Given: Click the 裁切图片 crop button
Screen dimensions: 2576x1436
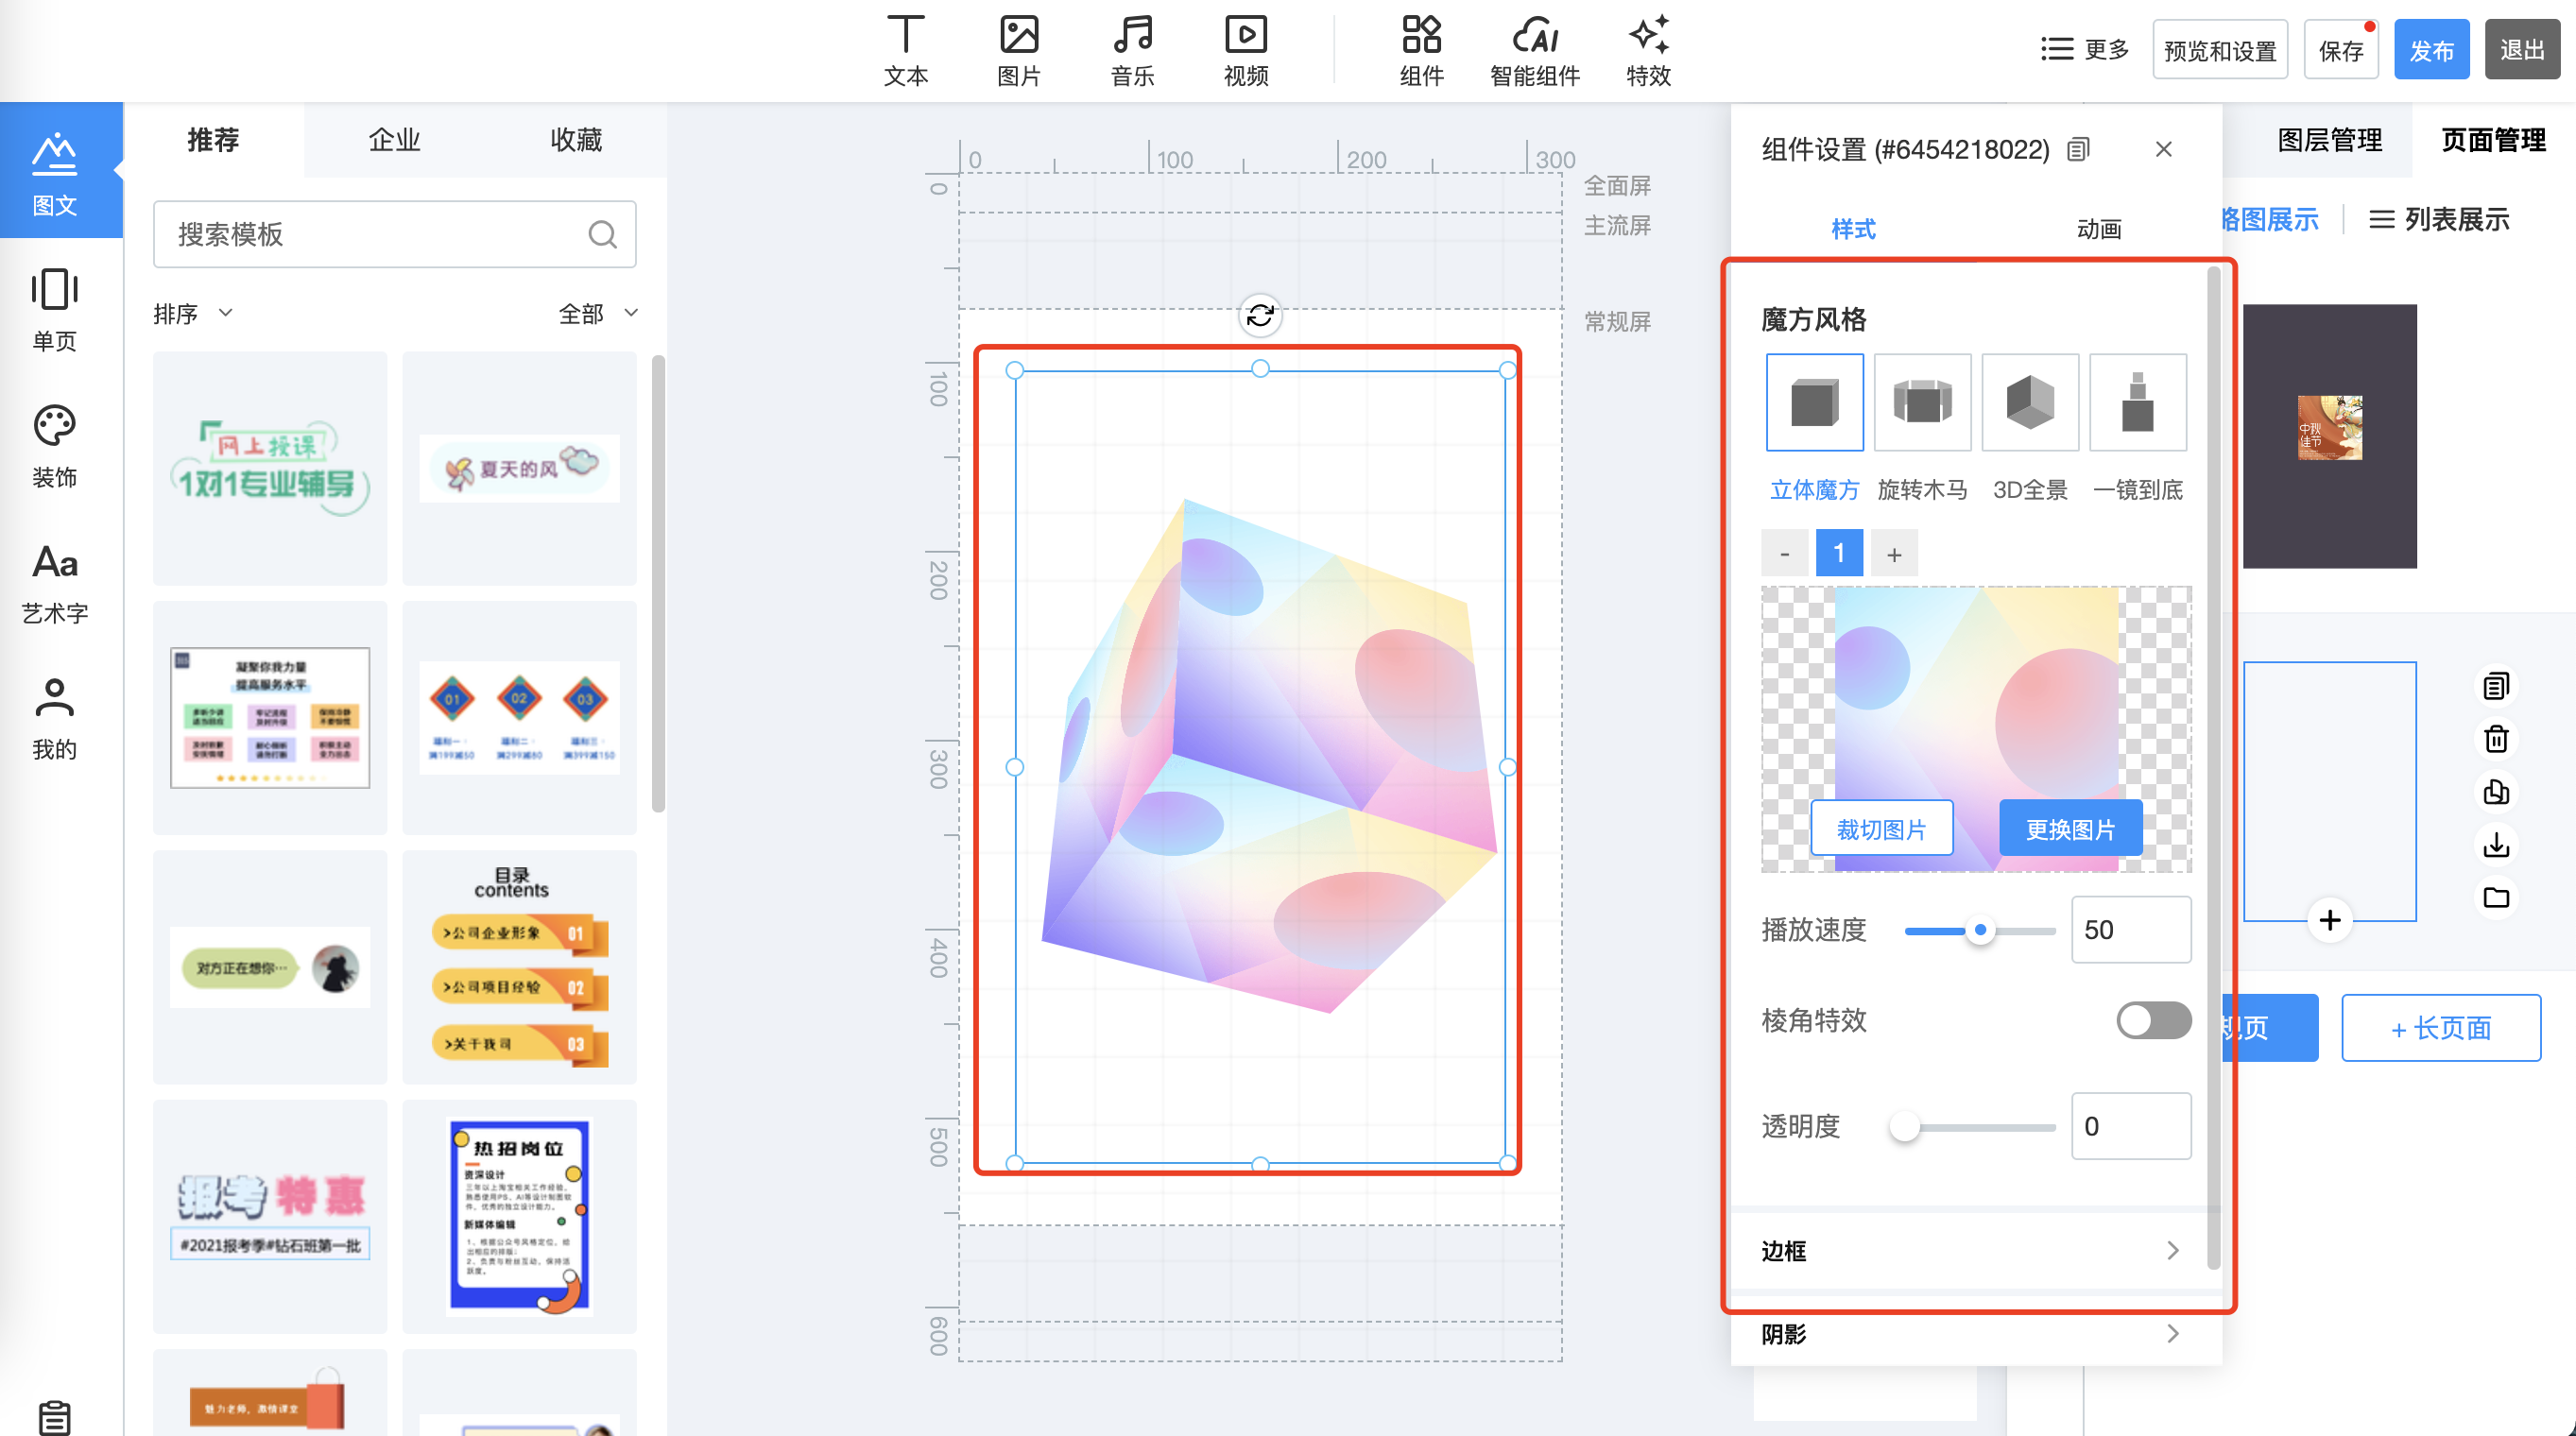Looking at the screenshot, I should point(1881,829).
